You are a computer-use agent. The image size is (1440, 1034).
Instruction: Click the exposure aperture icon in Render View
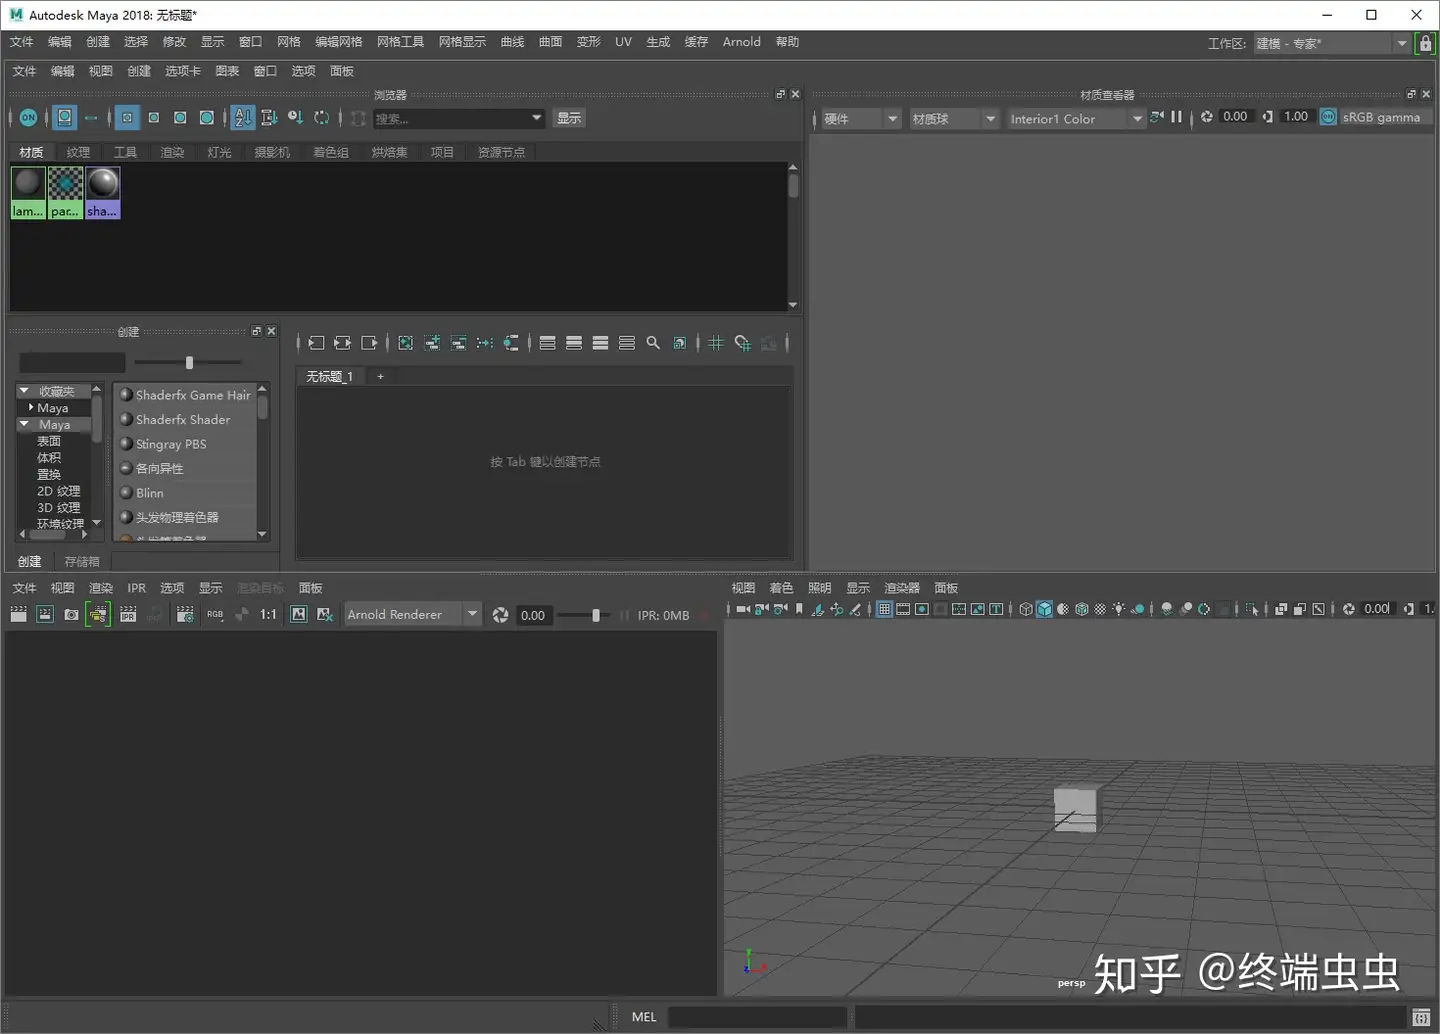[x=501, y=615]
